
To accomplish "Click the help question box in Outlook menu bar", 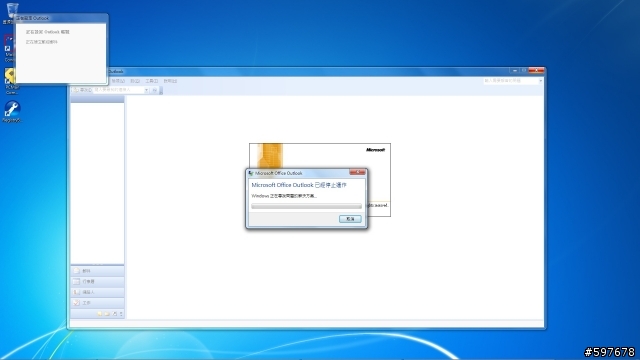I will click(x=511, y=81).
